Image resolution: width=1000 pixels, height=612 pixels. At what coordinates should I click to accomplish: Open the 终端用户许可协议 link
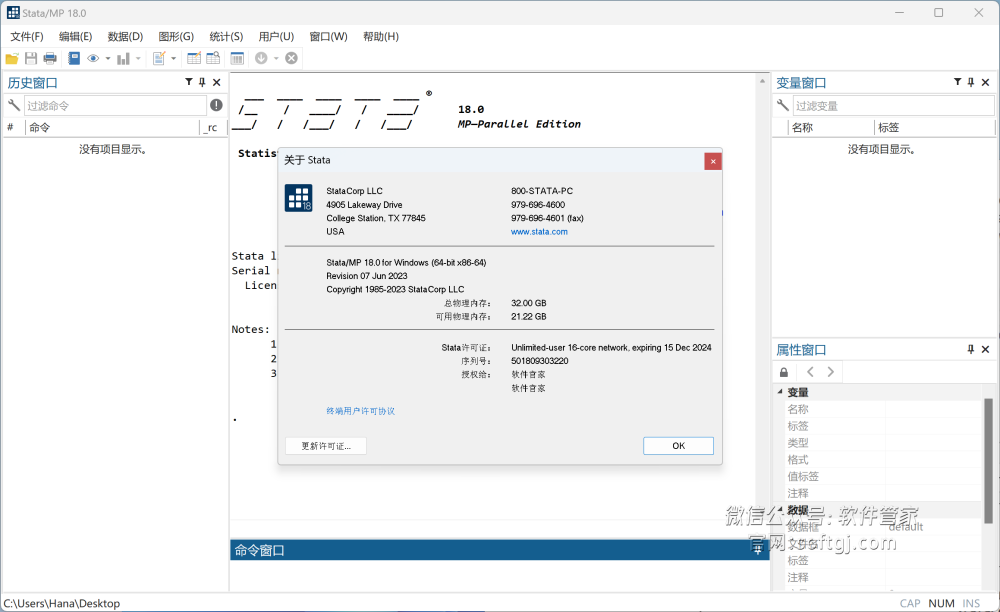point(360,411)
